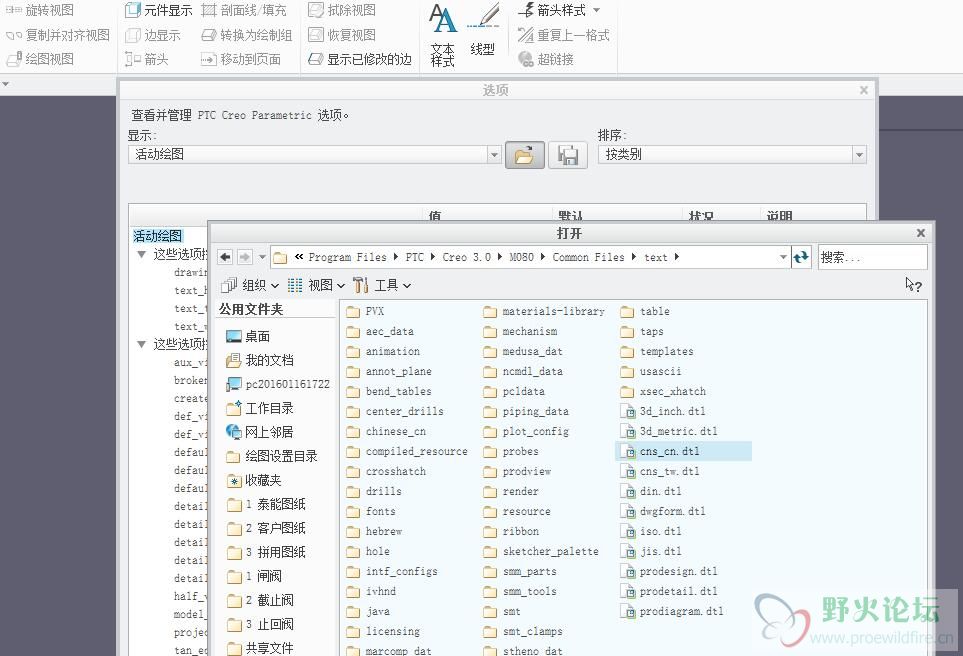
Task: Select 工作目录 in common folders
Action: tap(260, 408)
